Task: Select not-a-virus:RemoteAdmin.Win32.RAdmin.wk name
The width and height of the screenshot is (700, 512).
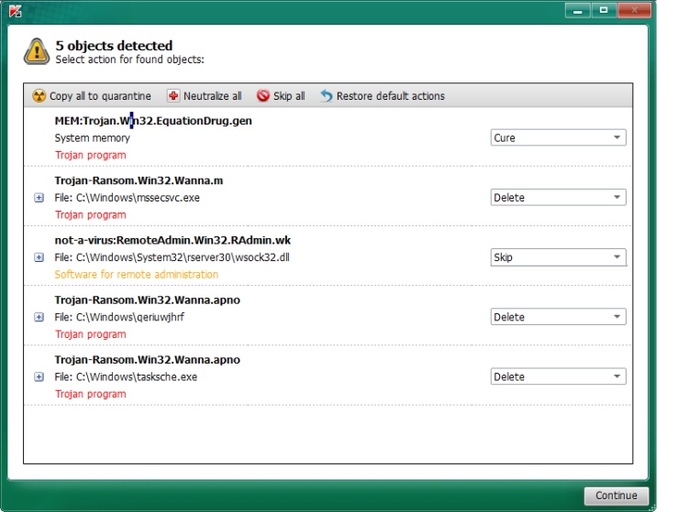Action: coord(173,241)
